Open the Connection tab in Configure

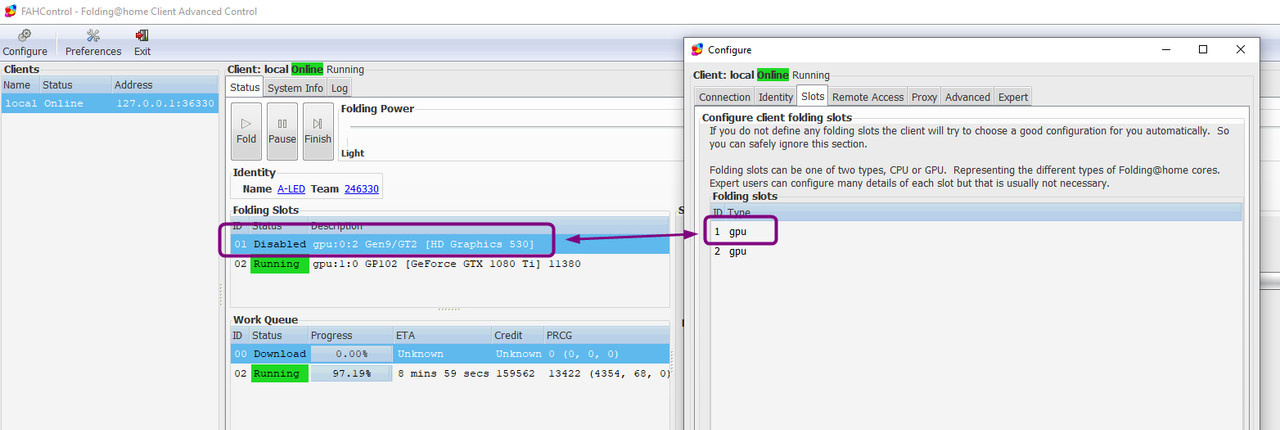724,97
